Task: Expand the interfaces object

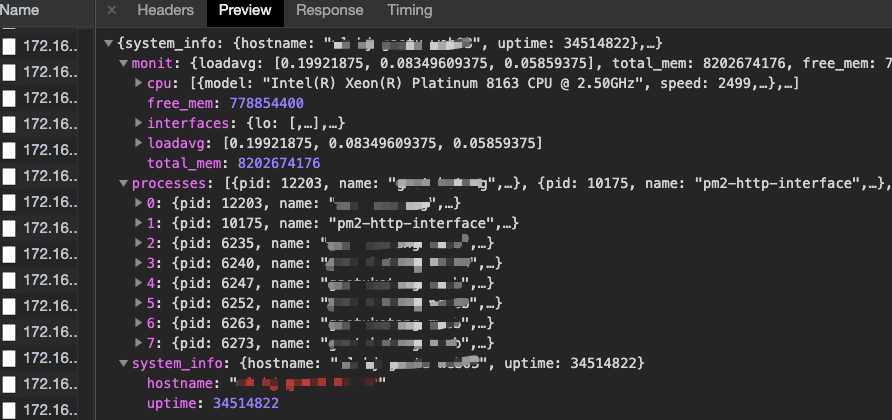Action: click(138, 123)
